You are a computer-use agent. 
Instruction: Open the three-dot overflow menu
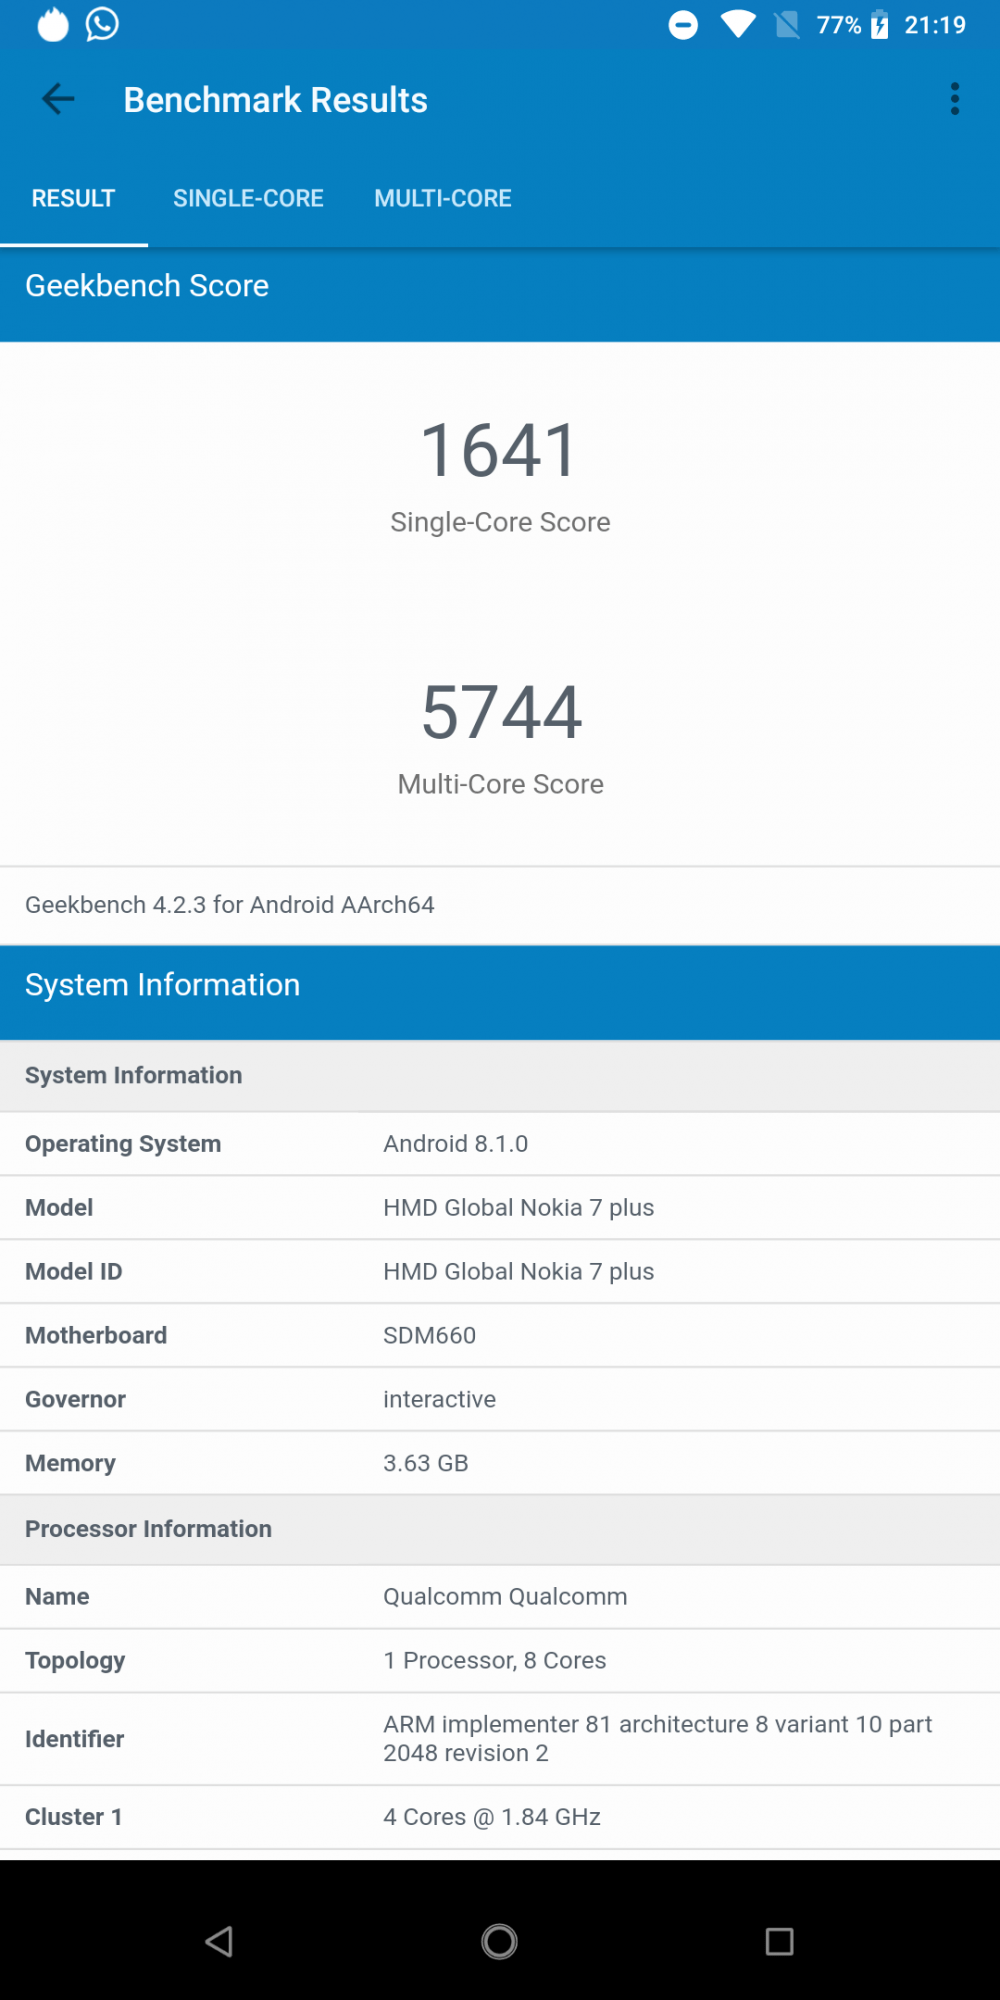pyautogui.click(x=954, y=99)
